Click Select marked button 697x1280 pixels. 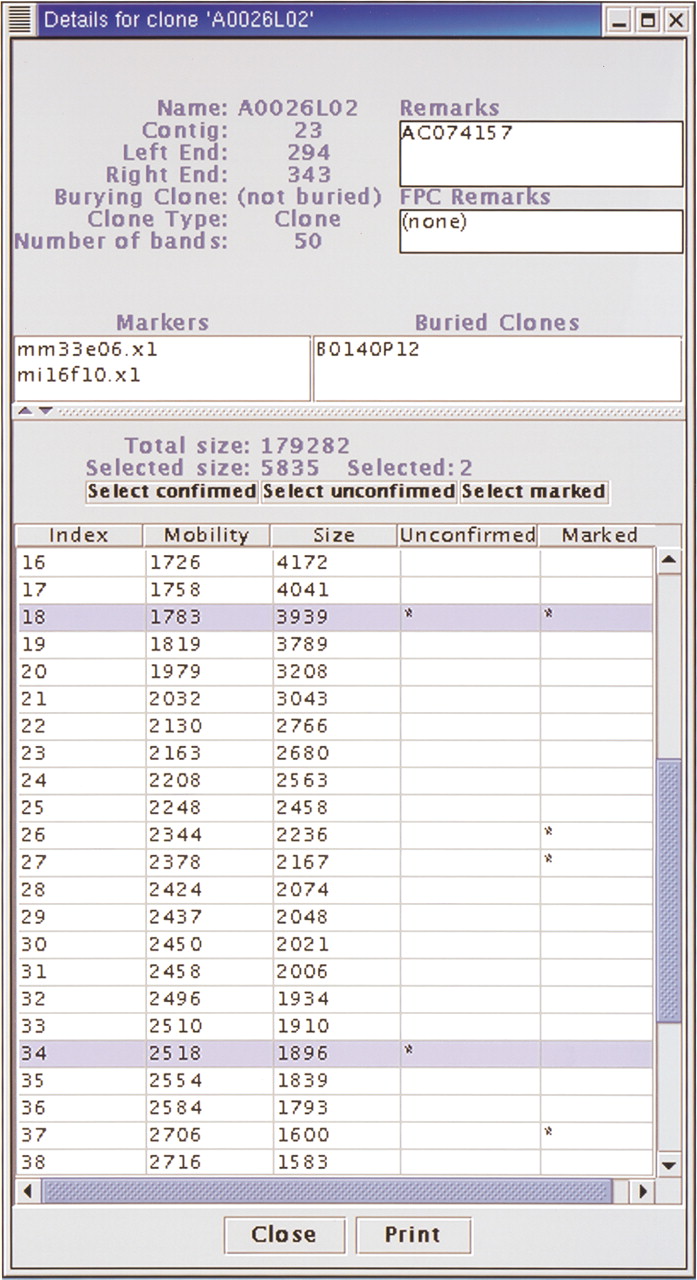tap(534, 491)
